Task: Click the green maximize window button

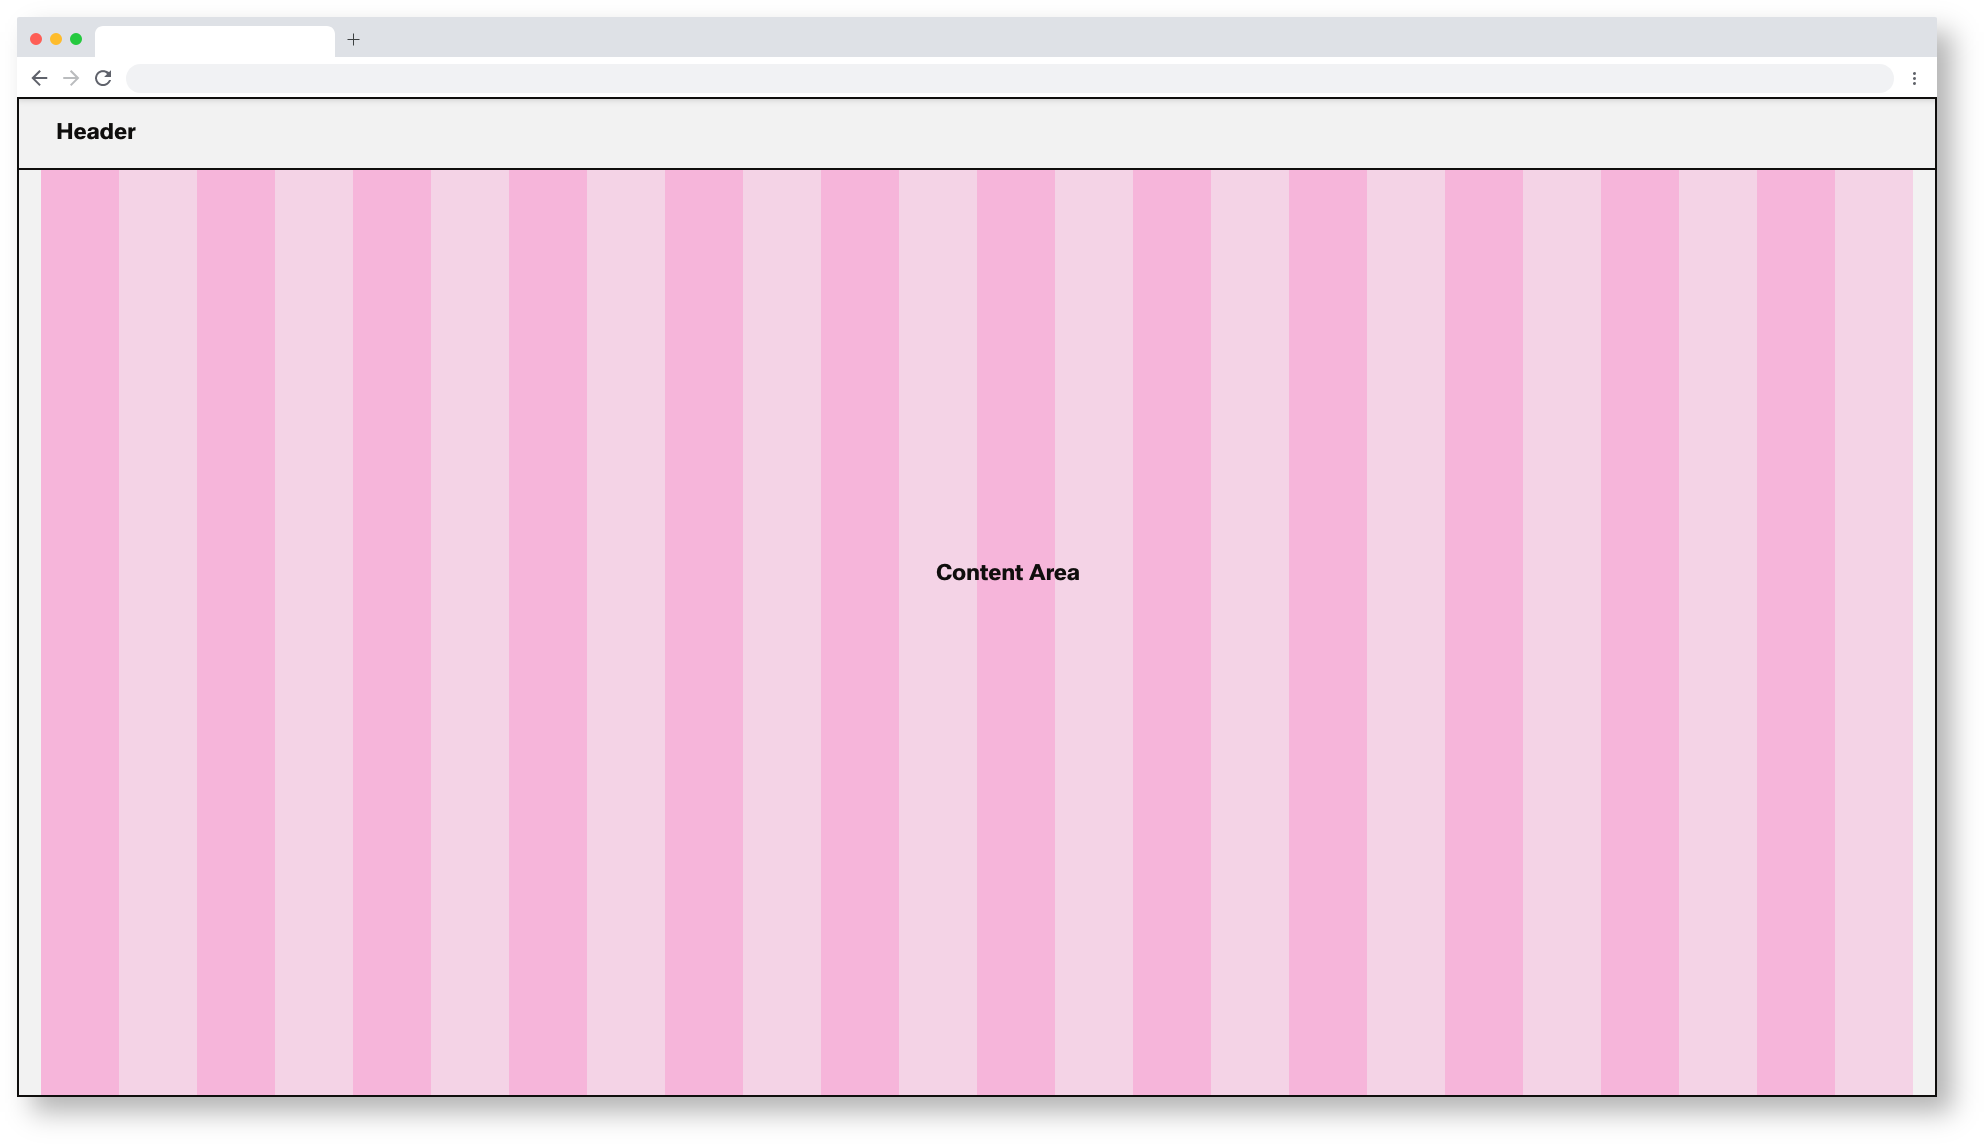Action: [x=76, y=39]
